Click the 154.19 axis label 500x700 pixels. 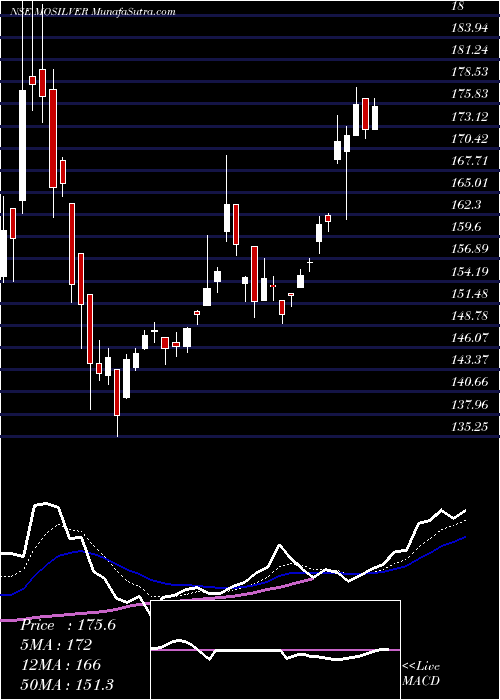(x=470, y=271)
